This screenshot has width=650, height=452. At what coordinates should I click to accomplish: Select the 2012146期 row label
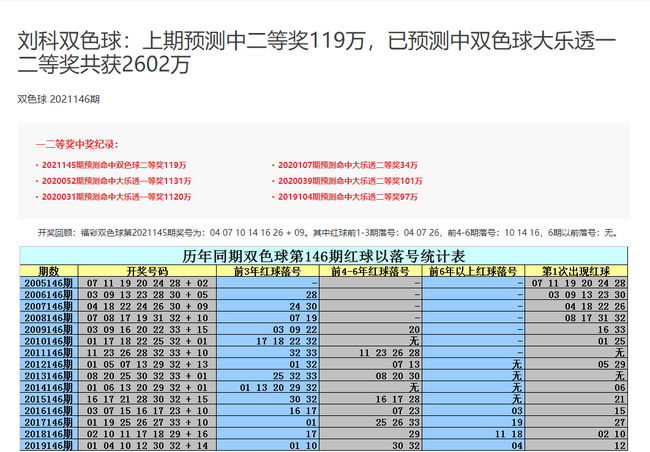[x=49, y=364]
